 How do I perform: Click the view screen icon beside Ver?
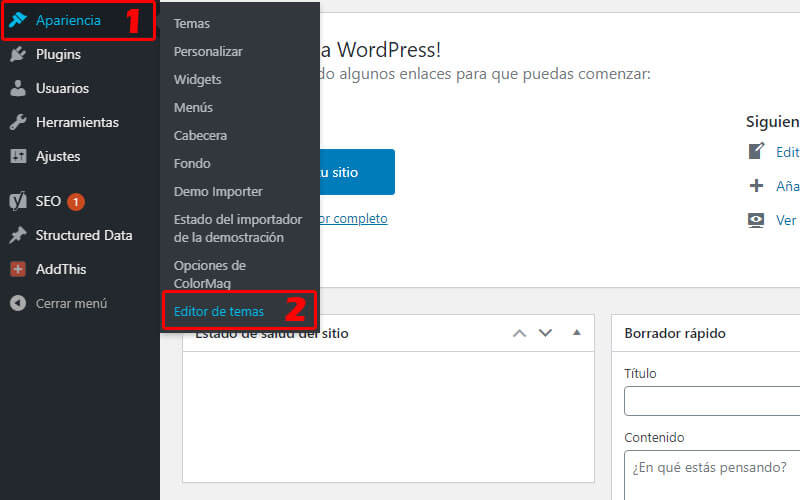tap(756, 220)
